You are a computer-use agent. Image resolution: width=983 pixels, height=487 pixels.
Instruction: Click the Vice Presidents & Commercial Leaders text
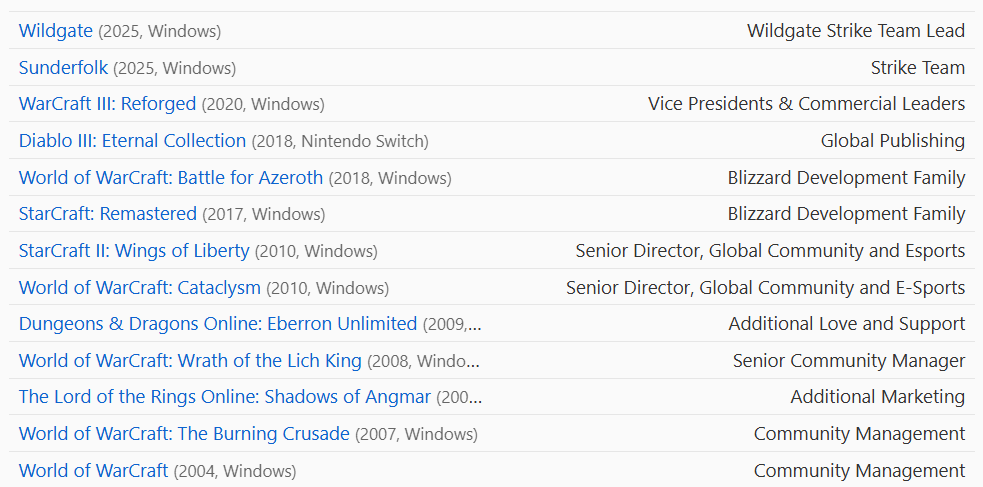(x=806, y=104)
